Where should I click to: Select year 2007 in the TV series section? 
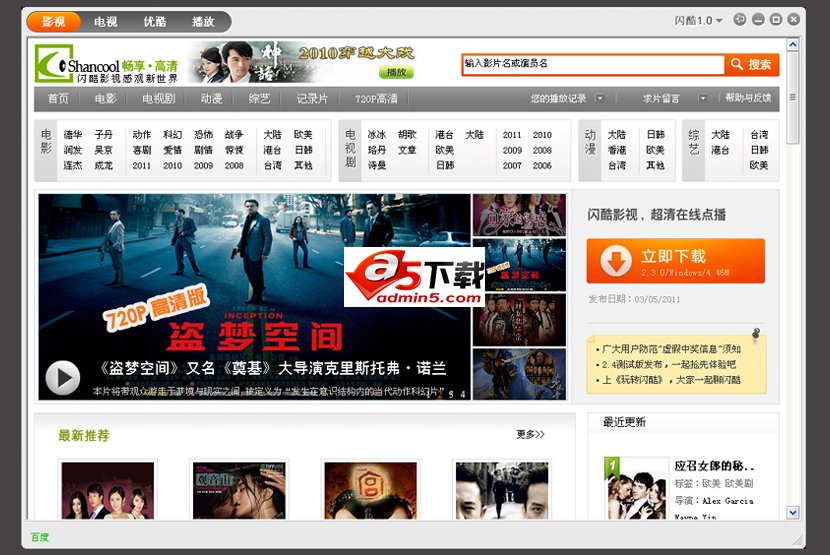[x=512, y=165]
